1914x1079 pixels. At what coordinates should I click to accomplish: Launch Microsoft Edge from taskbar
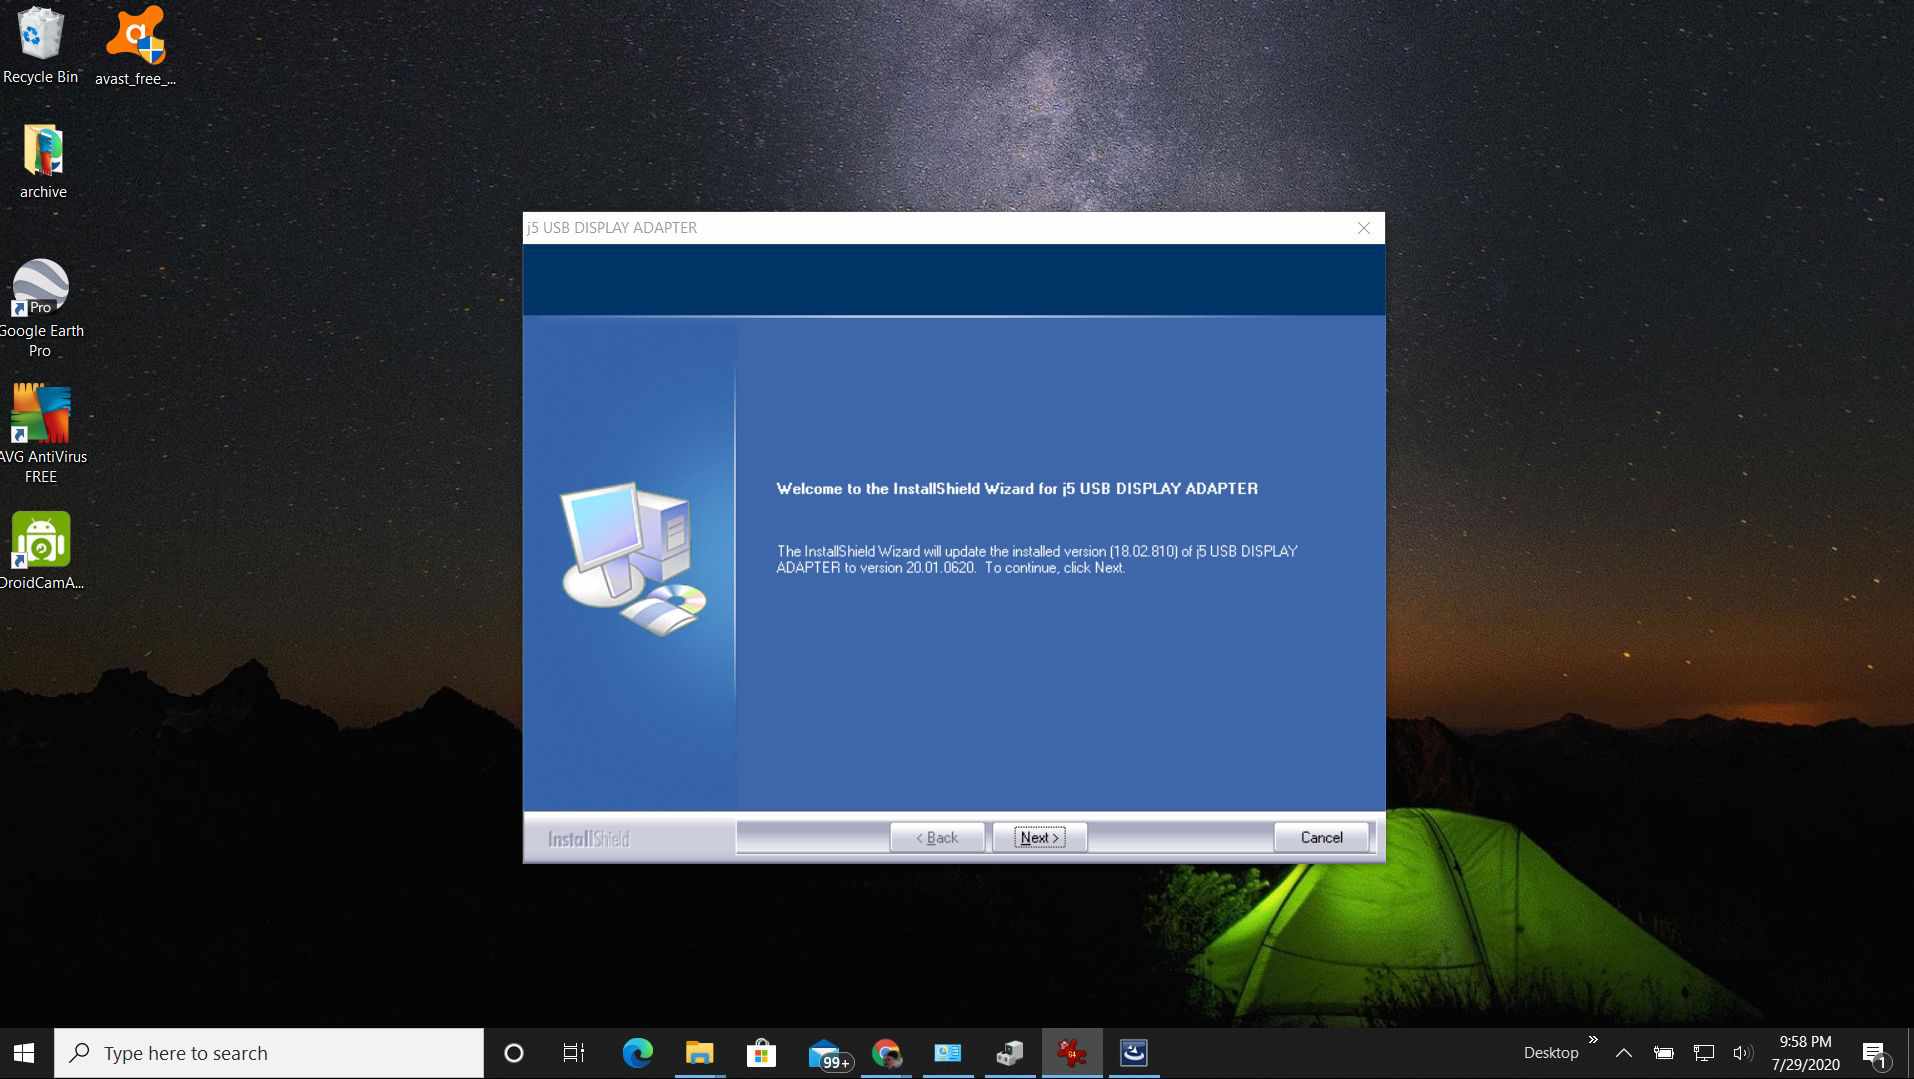637,1053
